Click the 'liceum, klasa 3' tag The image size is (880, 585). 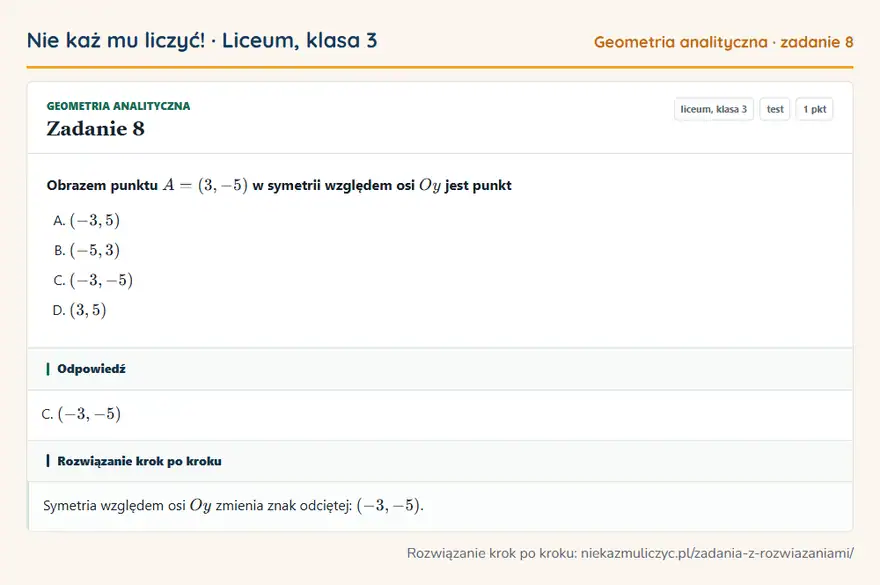point(713,109)
